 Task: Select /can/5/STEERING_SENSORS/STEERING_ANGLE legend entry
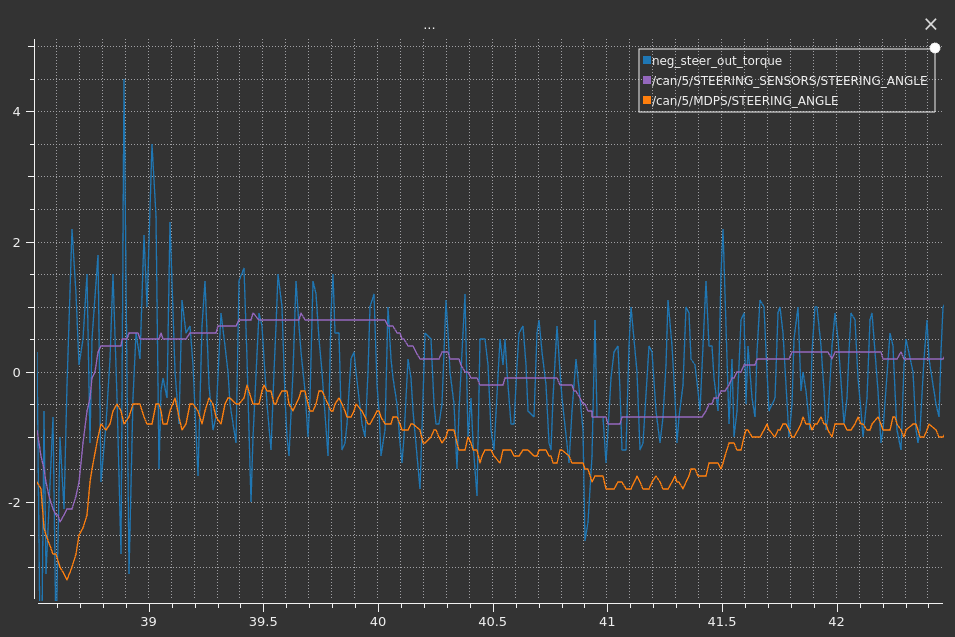(x=790, y=81)
